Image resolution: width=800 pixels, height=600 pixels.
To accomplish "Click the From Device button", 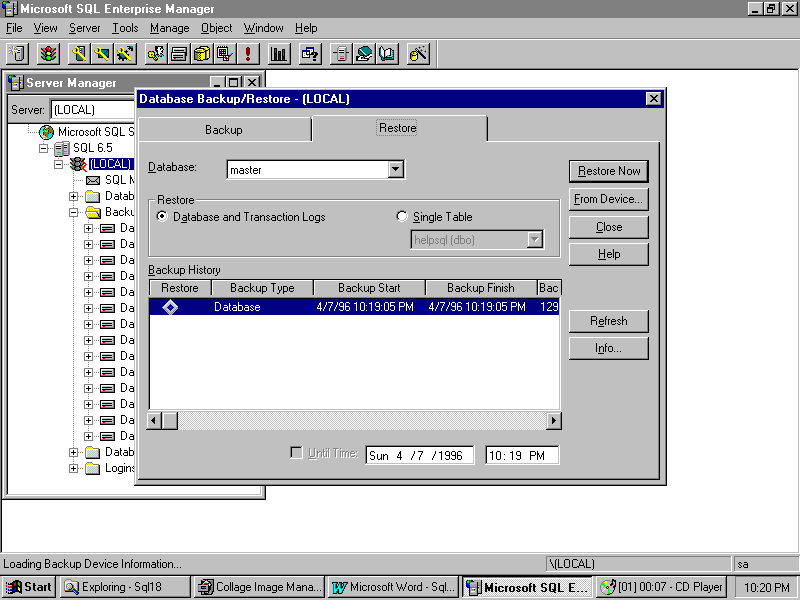I will pyautogui.click(x=608, y=199).
